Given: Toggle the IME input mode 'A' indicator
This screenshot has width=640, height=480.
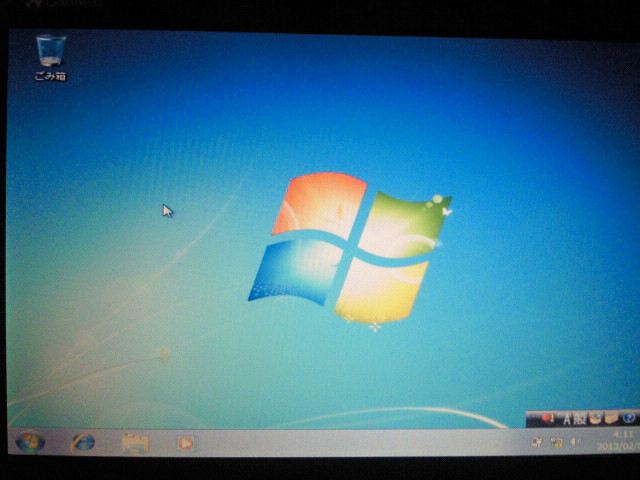Looking at the screenshot, I should 567,419.
